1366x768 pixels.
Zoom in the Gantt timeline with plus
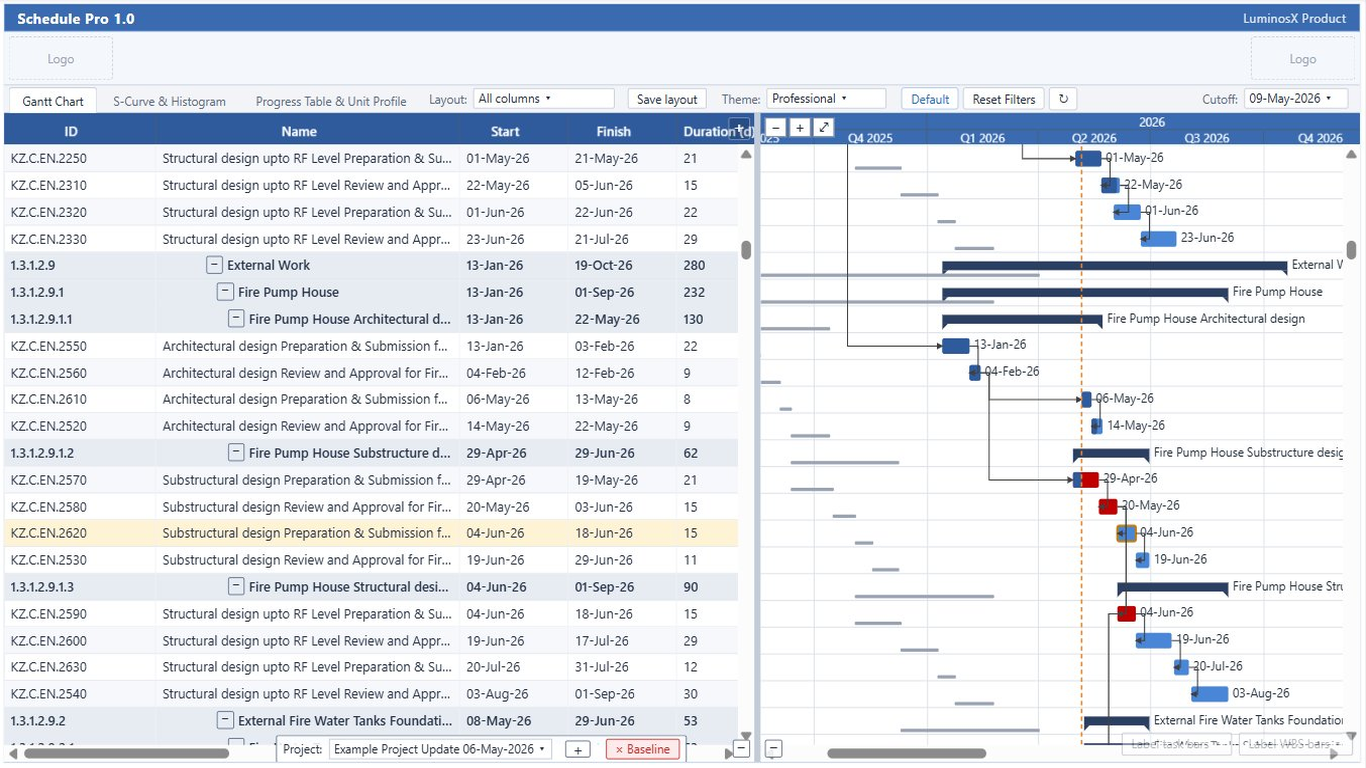(800, 128)
